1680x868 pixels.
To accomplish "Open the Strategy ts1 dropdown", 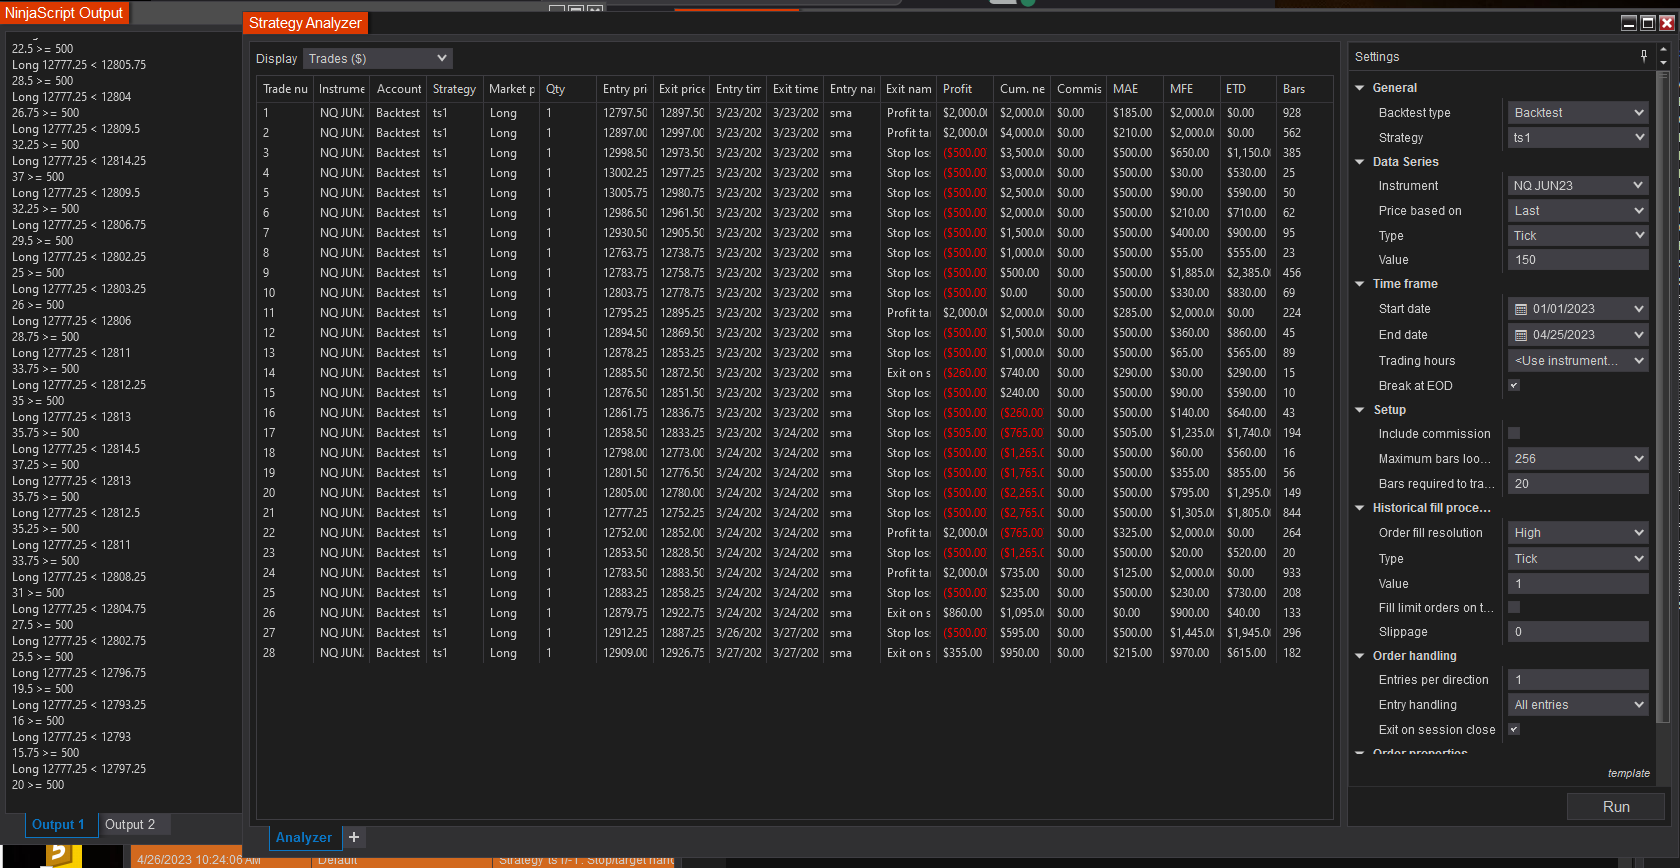I will (1578, 138).
